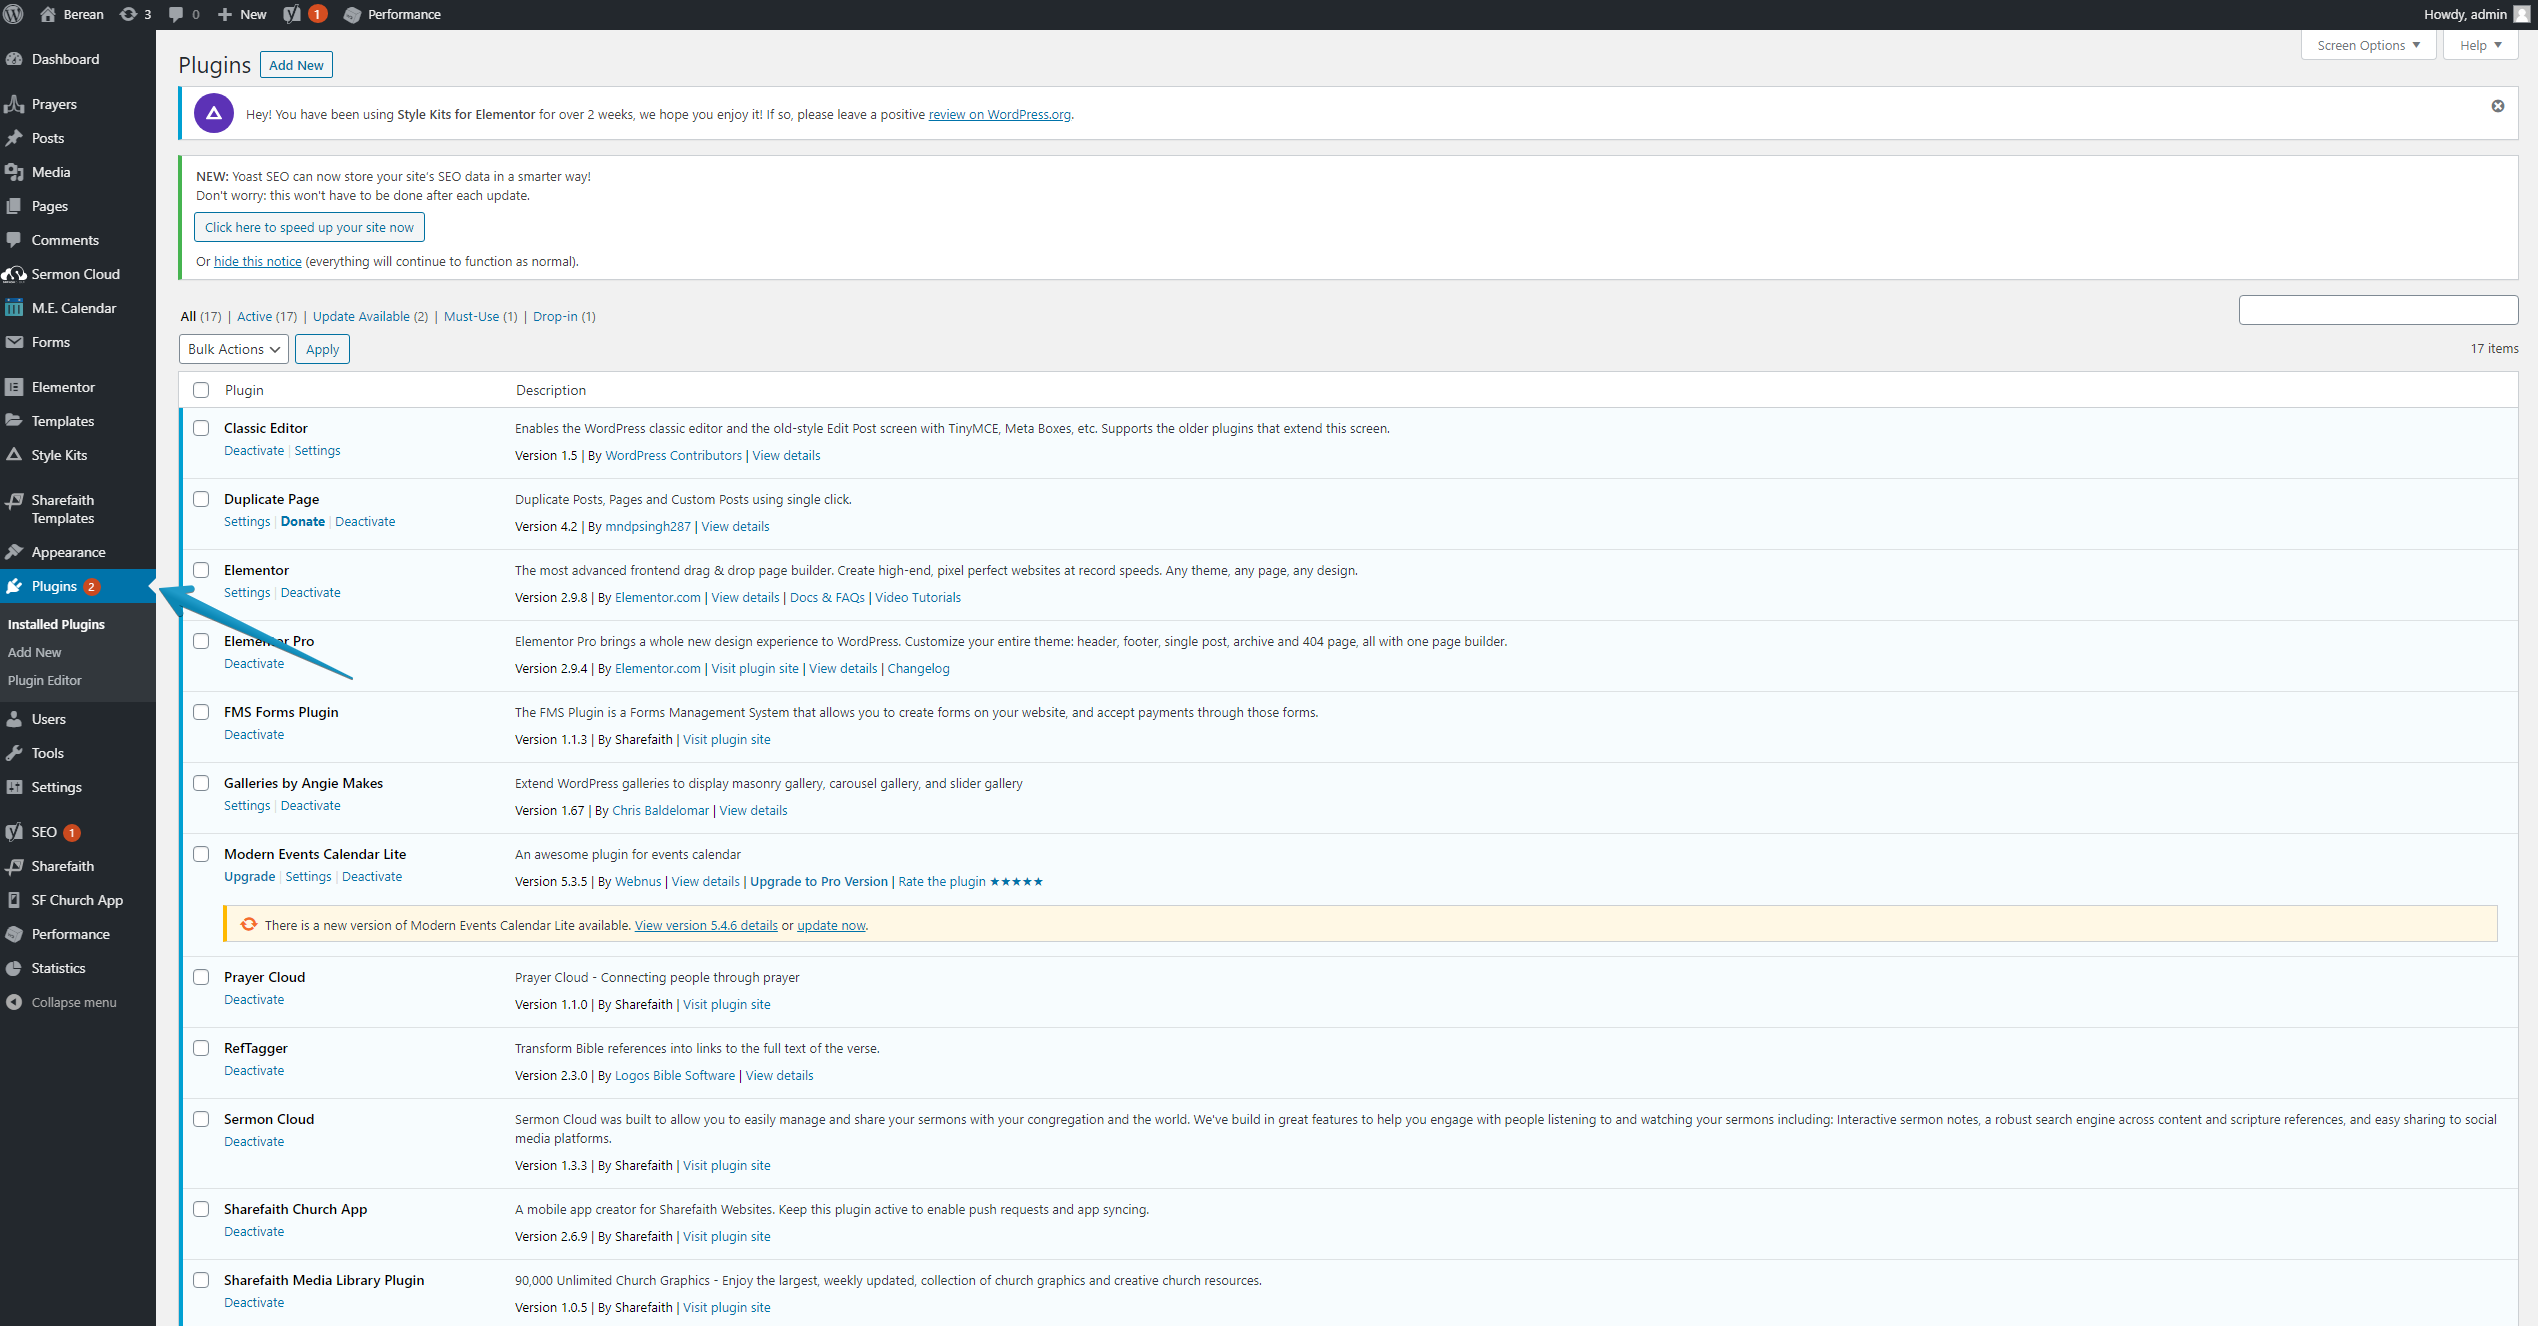The width and height of the screenshot is (2538, 1326).
Task: Check Galleries by Angie Makes checkbox
Action: [201, 783]
